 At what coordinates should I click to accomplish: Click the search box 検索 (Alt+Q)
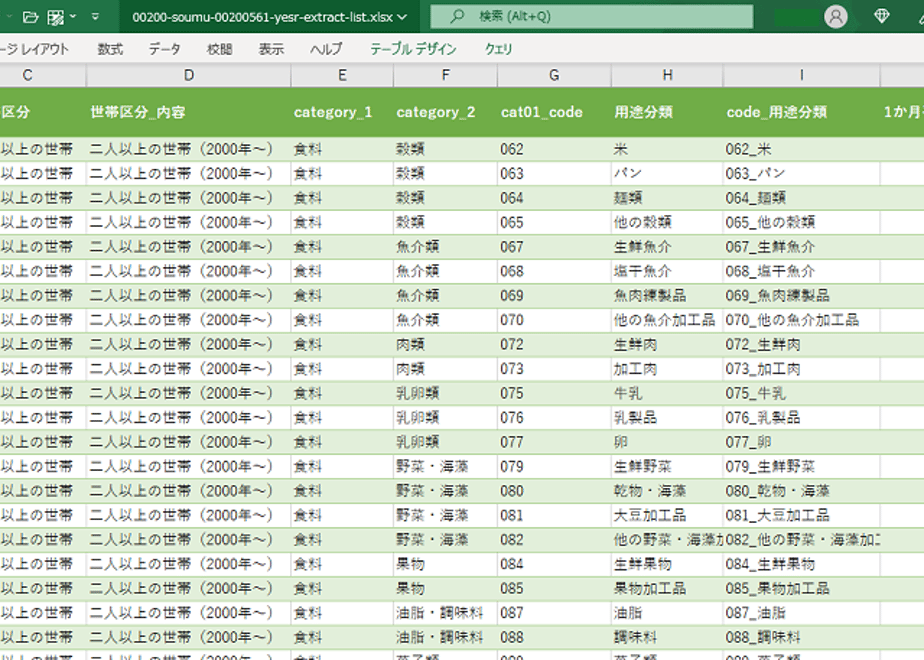592,16
